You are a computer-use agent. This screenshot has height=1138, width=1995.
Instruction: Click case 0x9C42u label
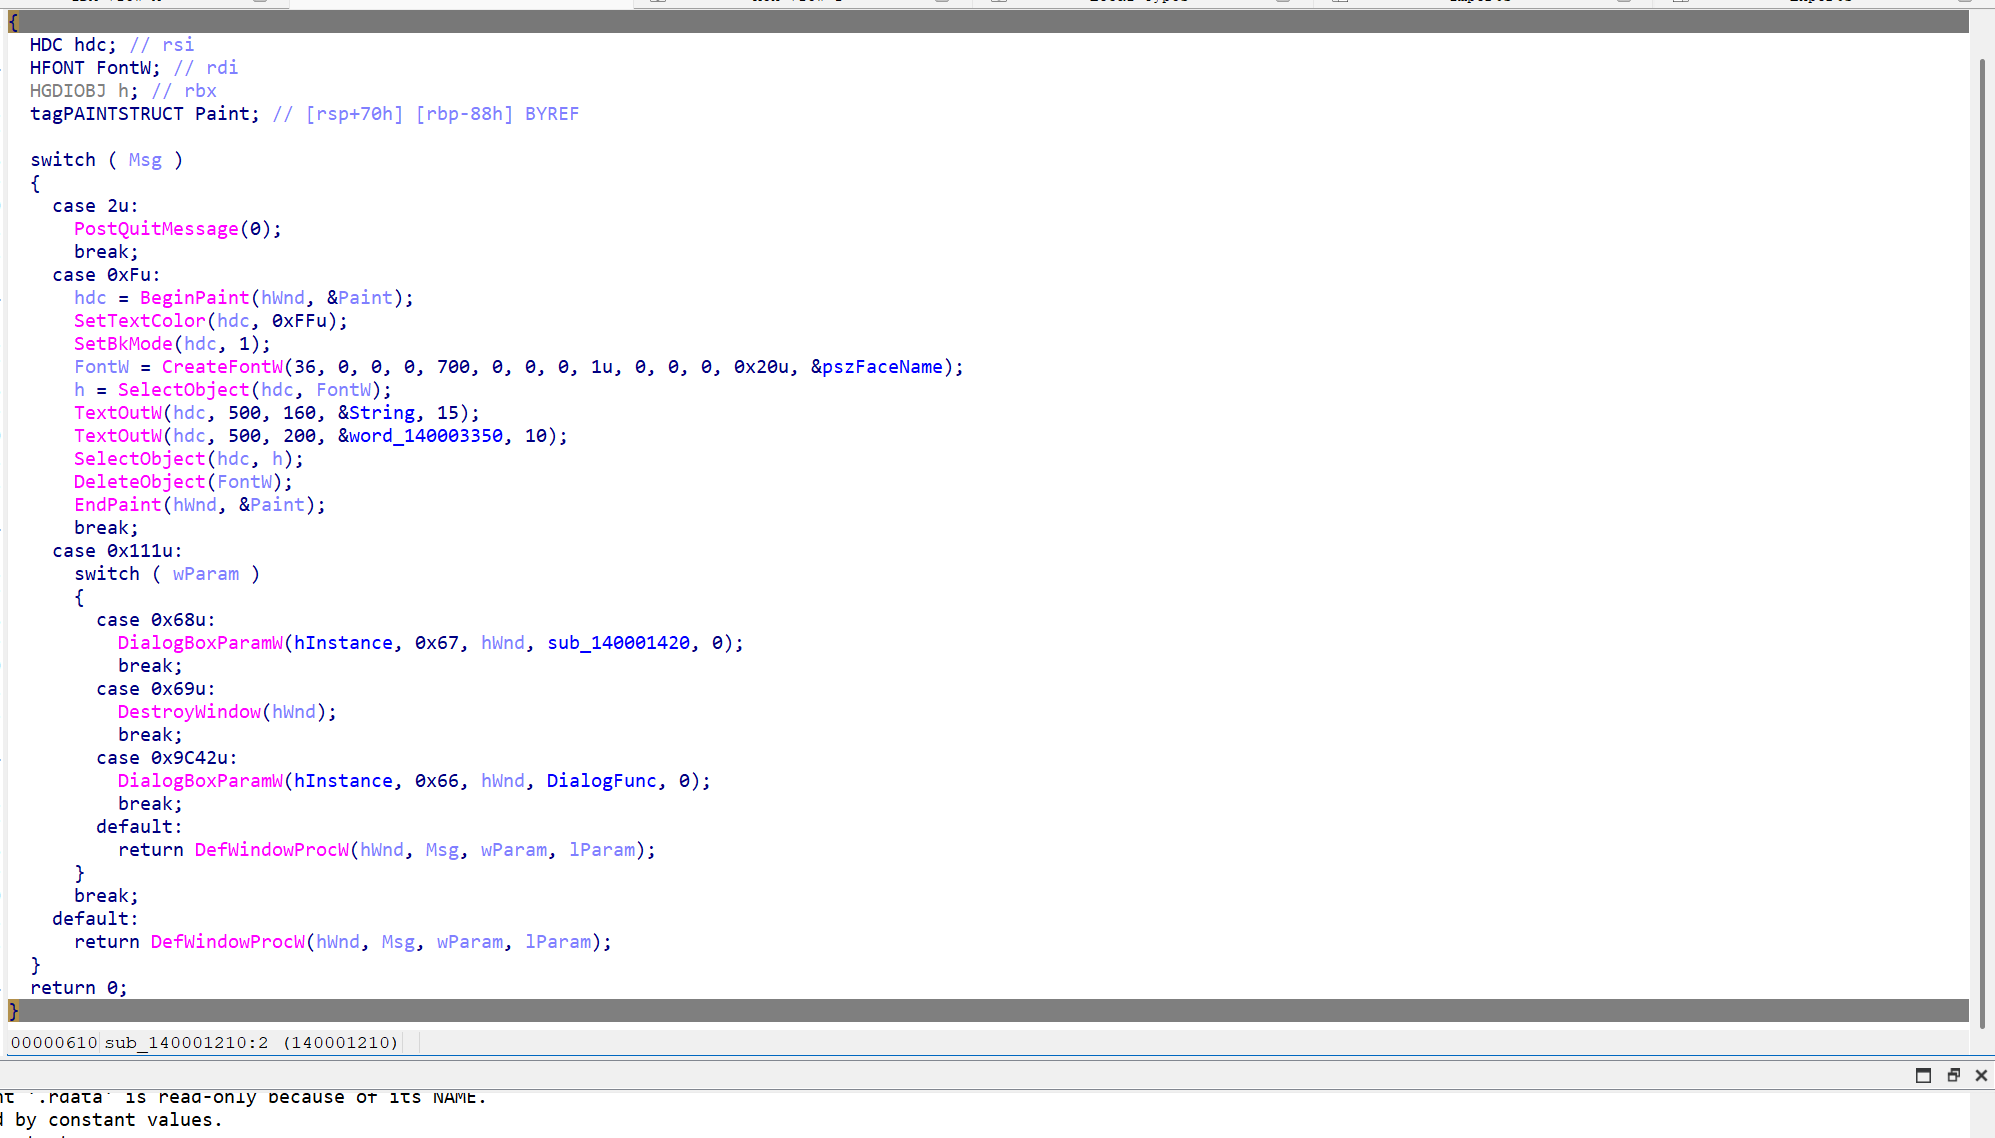tap(166, 758)
